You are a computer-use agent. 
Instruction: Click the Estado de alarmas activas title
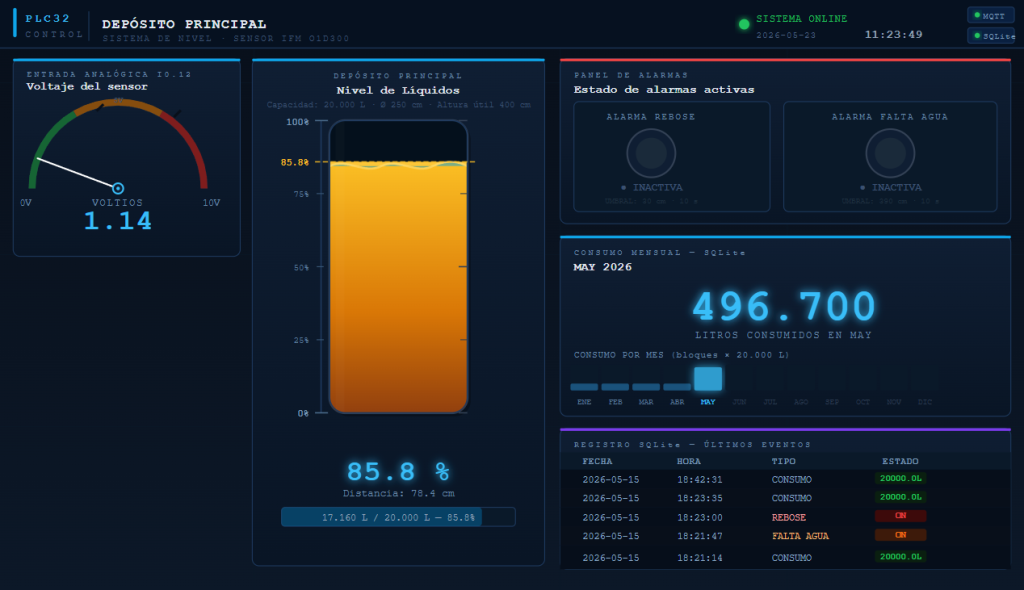point(664,90)
